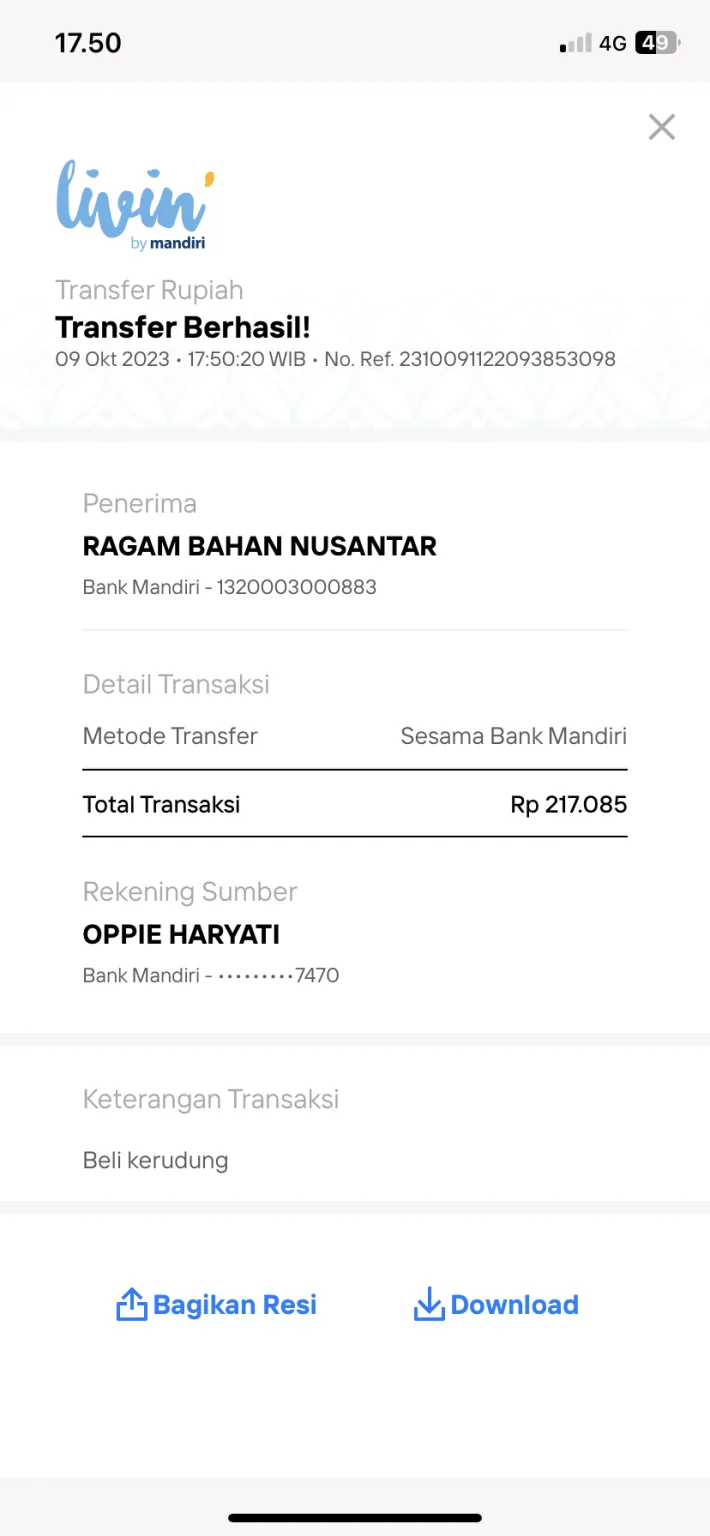This screenshot has width=710, height=1536.
Task: Tap the download arrow icon
Action: click(x=429, y=1304)
